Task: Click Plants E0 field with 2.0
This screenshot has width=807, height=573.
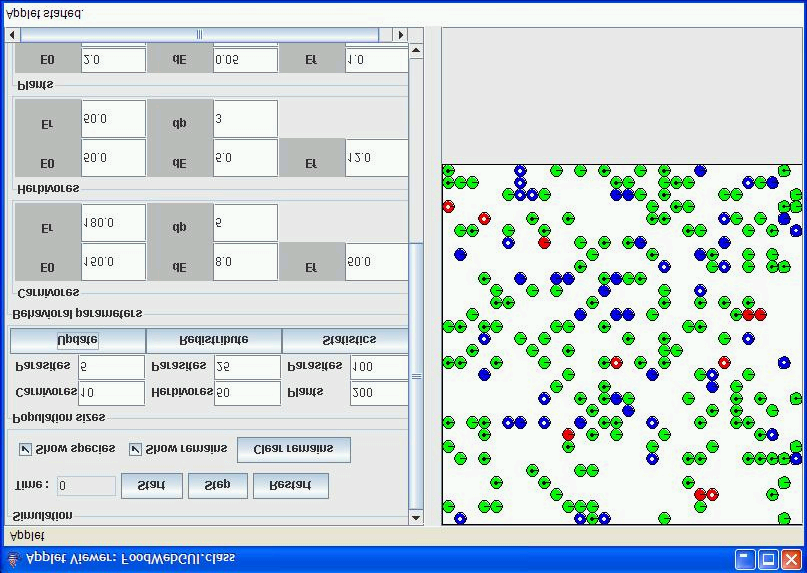Action: pyautogui.click(x=113, y=60)
